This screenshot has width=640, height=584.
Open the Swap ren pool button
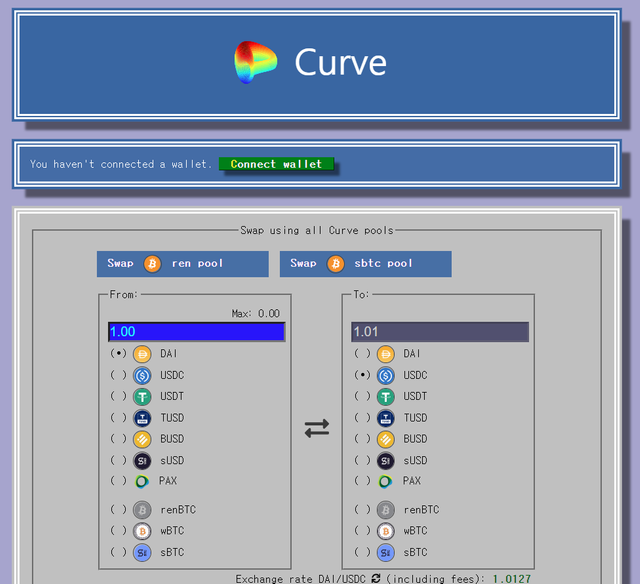pyautogui.click(x=182, y=264)
